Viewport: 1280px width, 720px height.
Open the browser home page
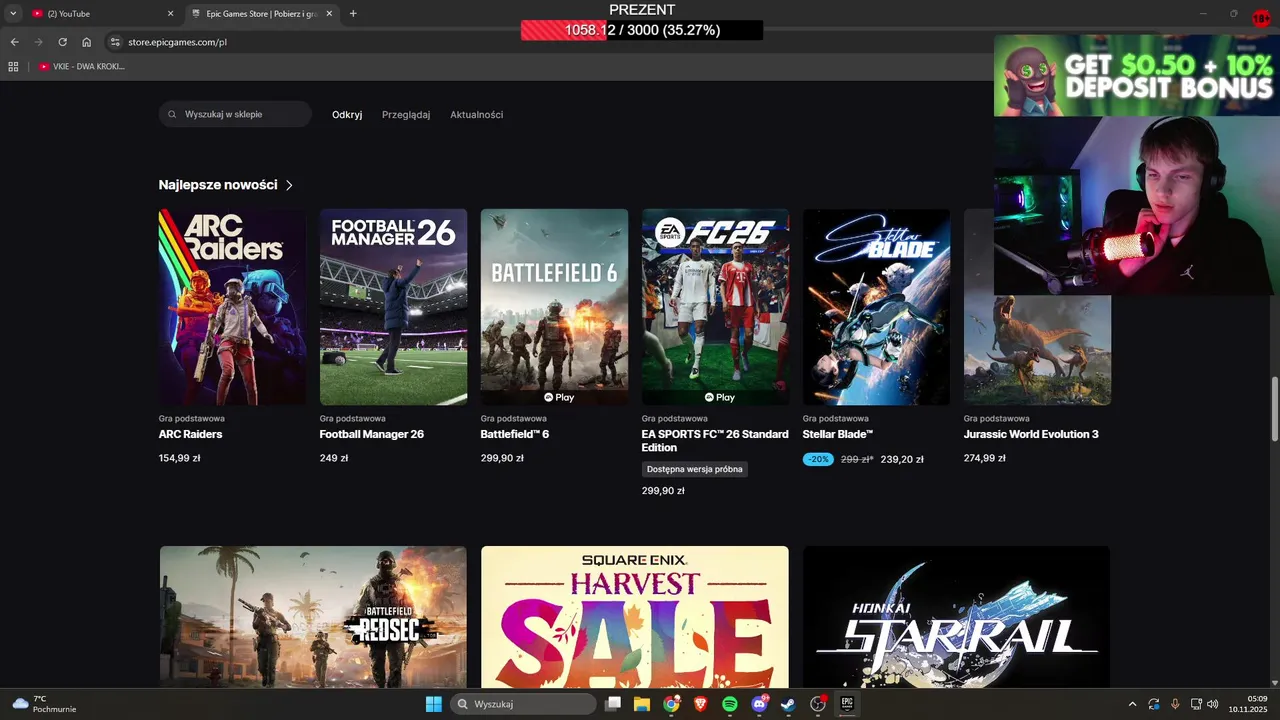coord(87,42)
